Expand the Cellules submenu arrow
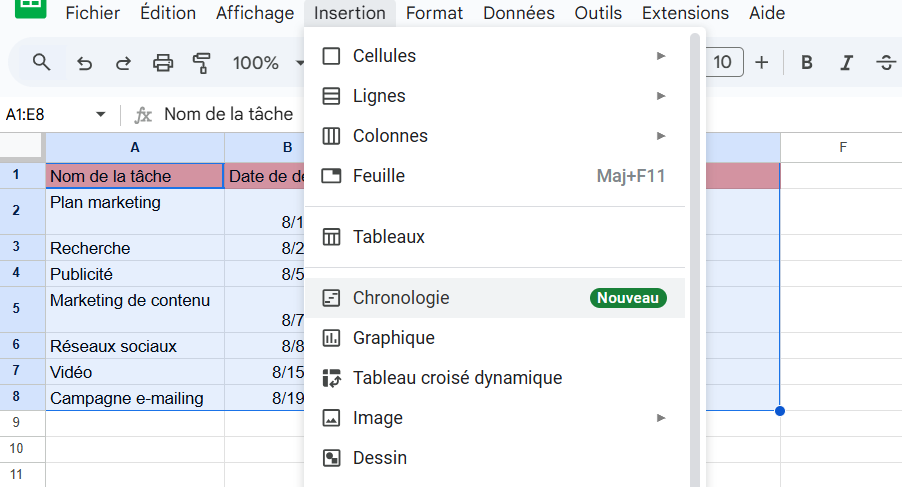This screenshot has width=902, height=487. (661, 56)
